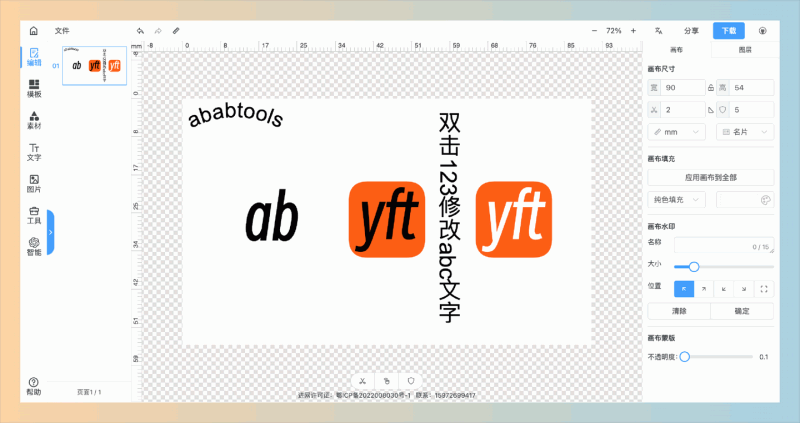Screen dimensions: 800x423
Task: Toggle safe area shield icon below canvas
Action: click(411, 381)
